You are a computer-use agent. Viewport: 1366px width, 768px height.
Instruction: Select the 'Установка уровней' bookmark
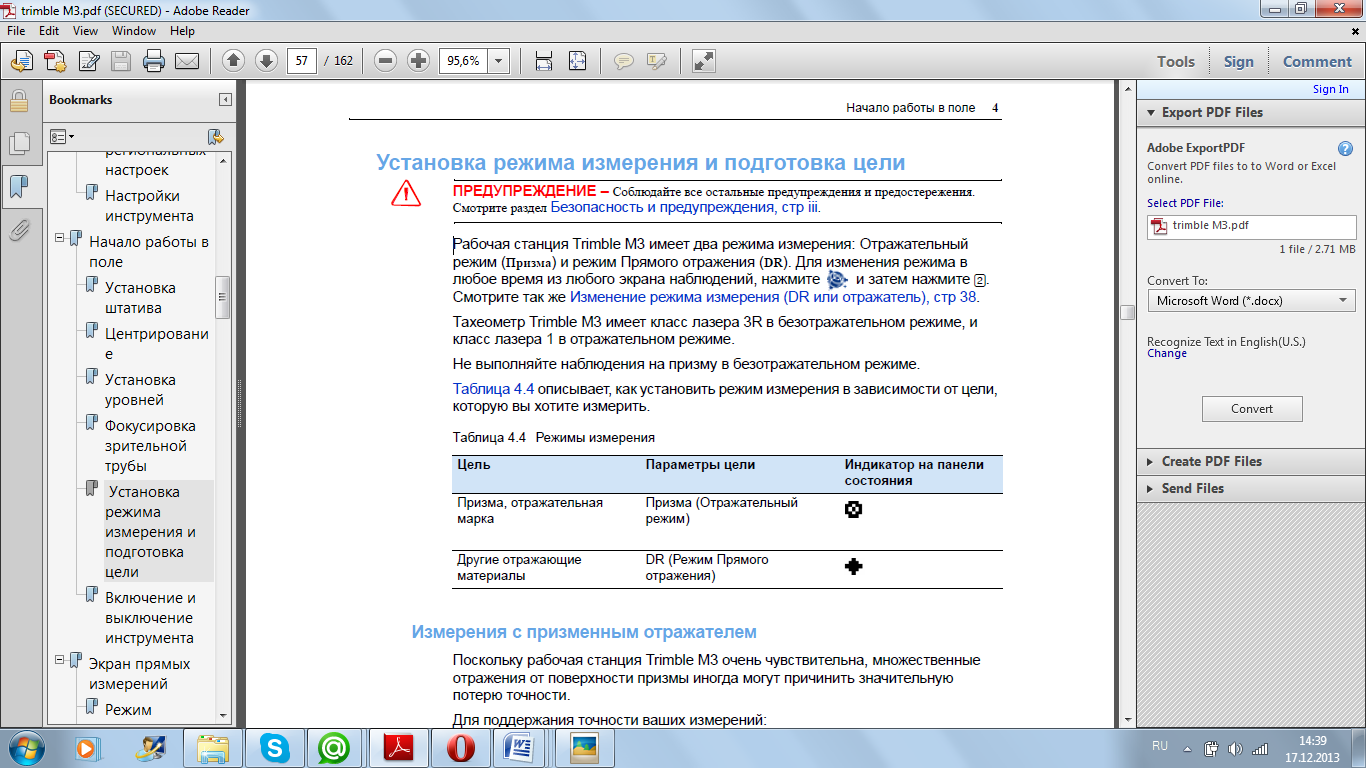pos(141,390)
